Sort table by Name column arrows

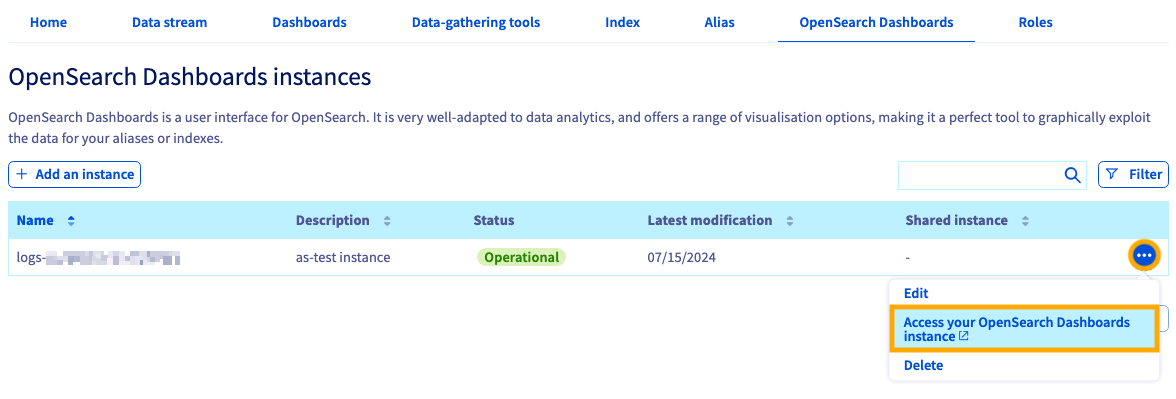point(71,220)
